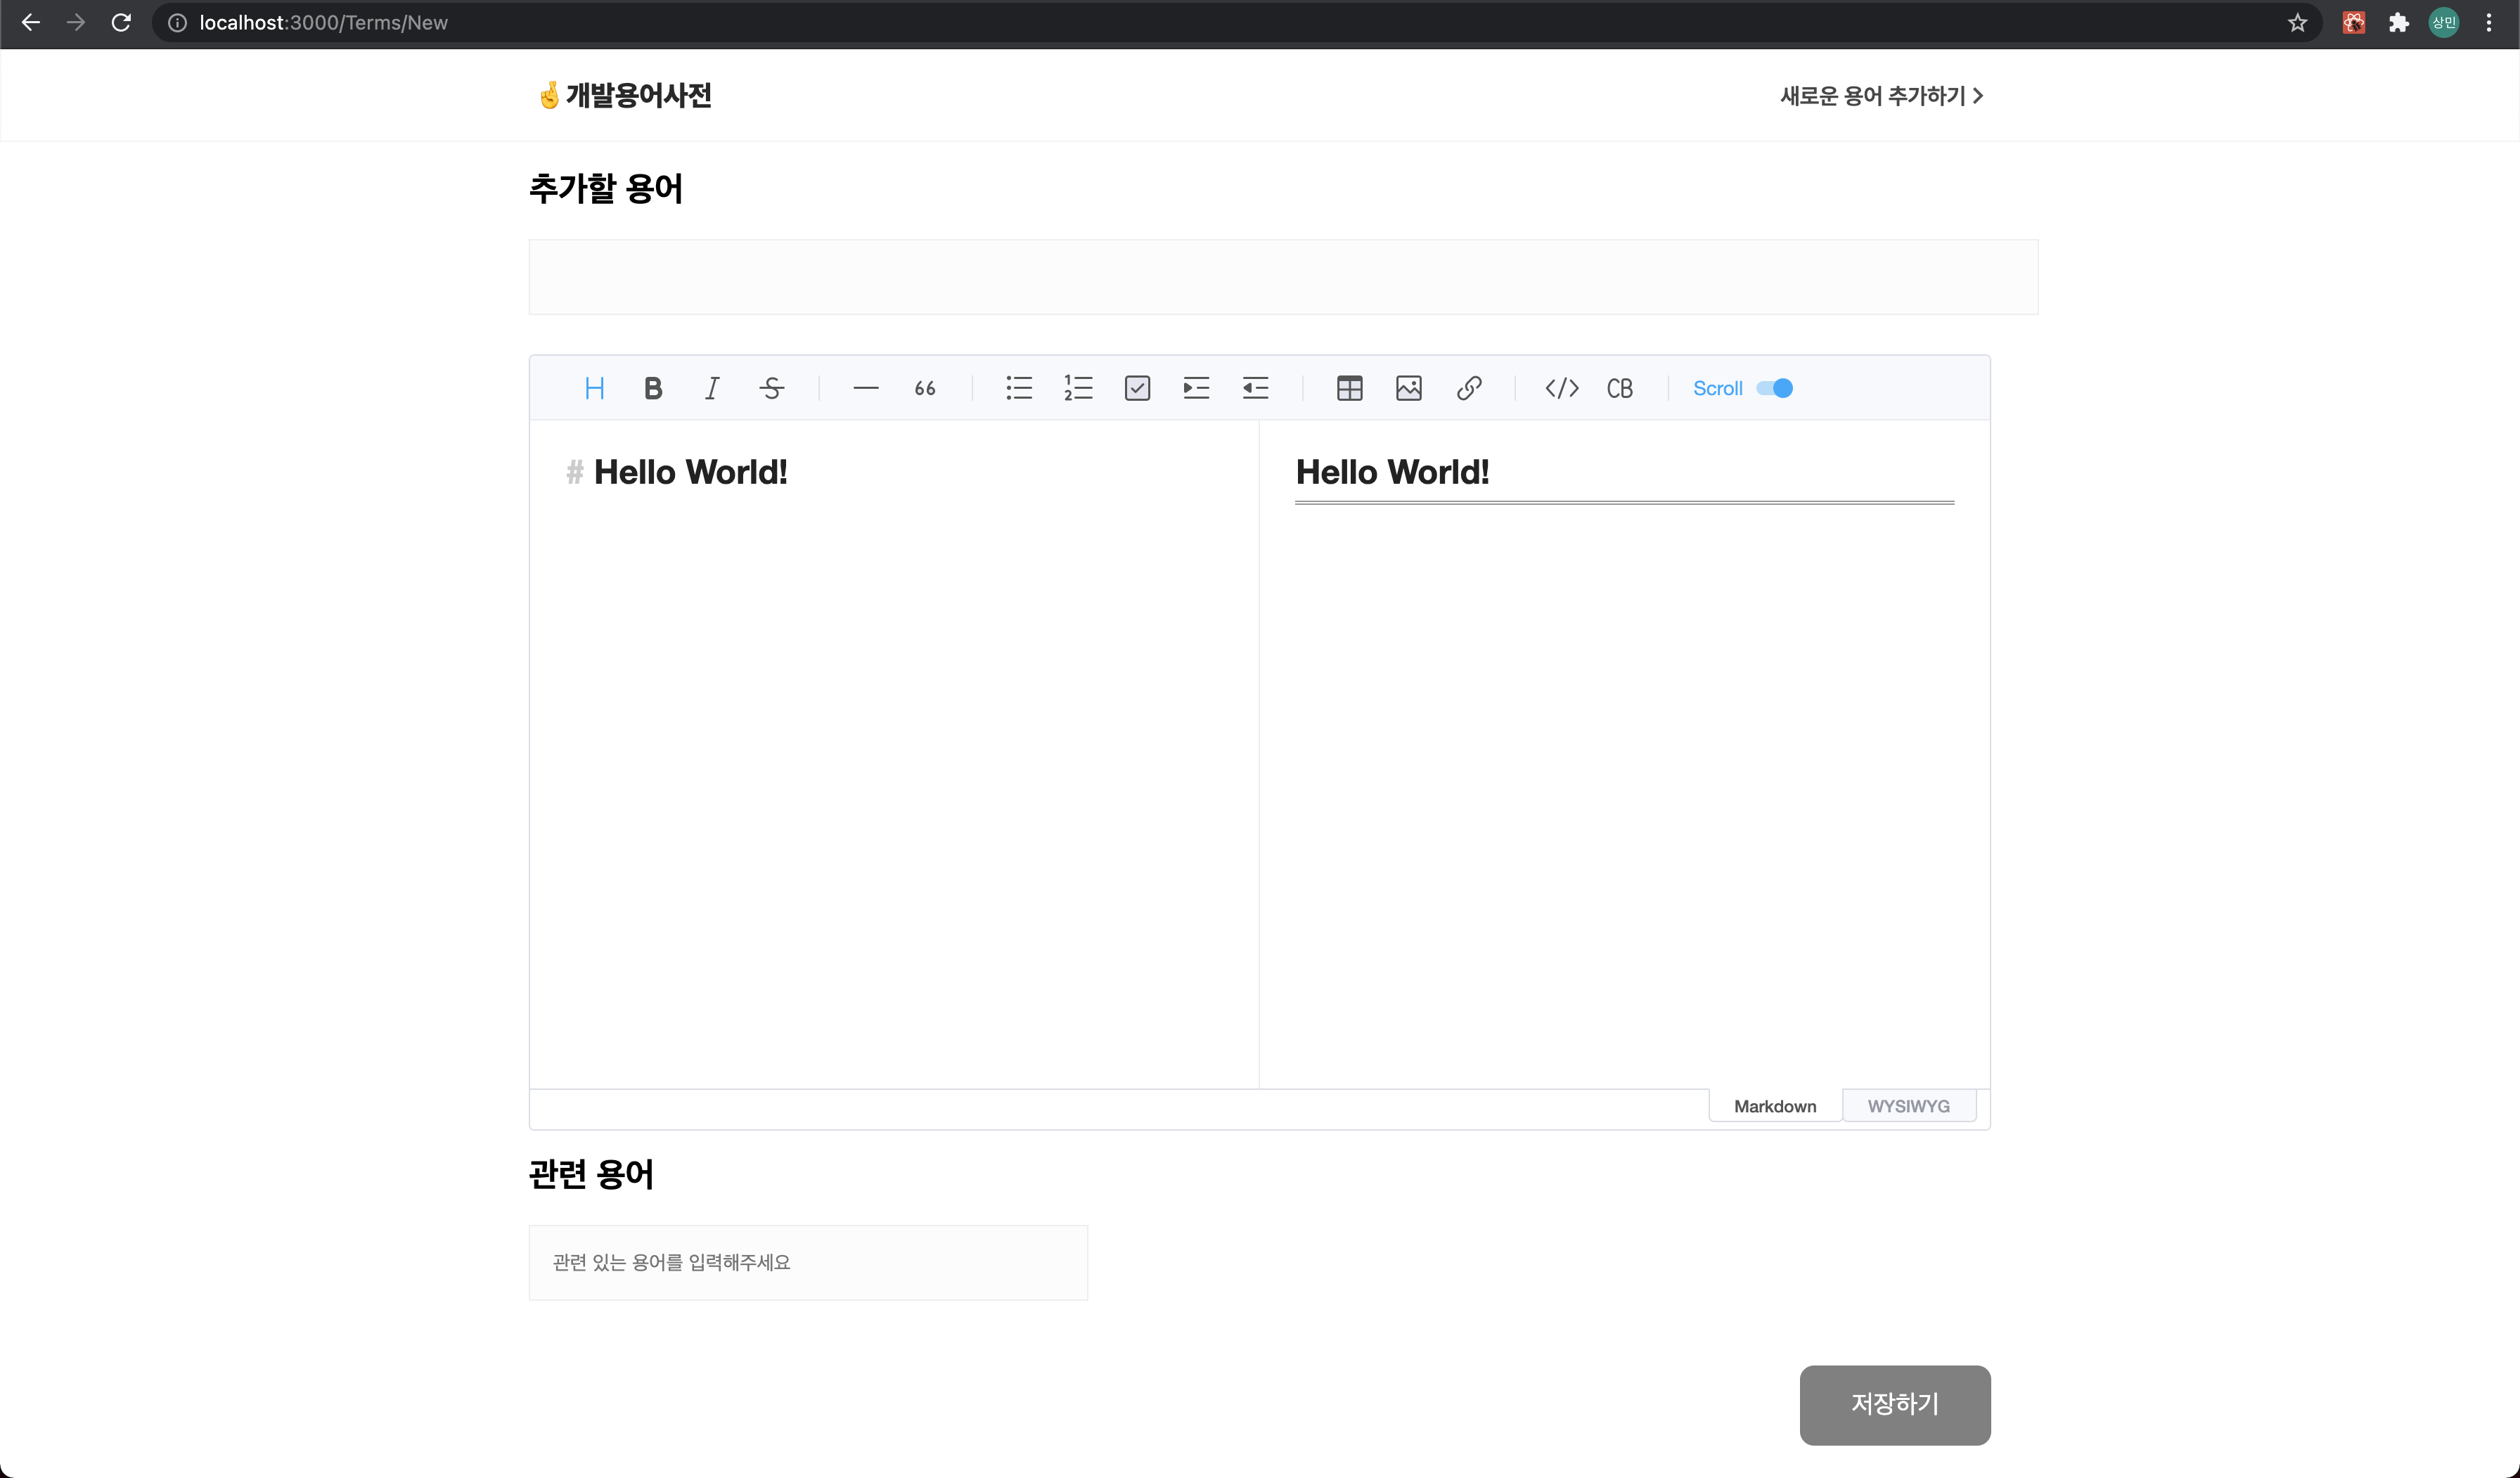Click the Heading toolbar icon
The width and height of the screenshot is (2520, 1478).
tap(594, 388)
